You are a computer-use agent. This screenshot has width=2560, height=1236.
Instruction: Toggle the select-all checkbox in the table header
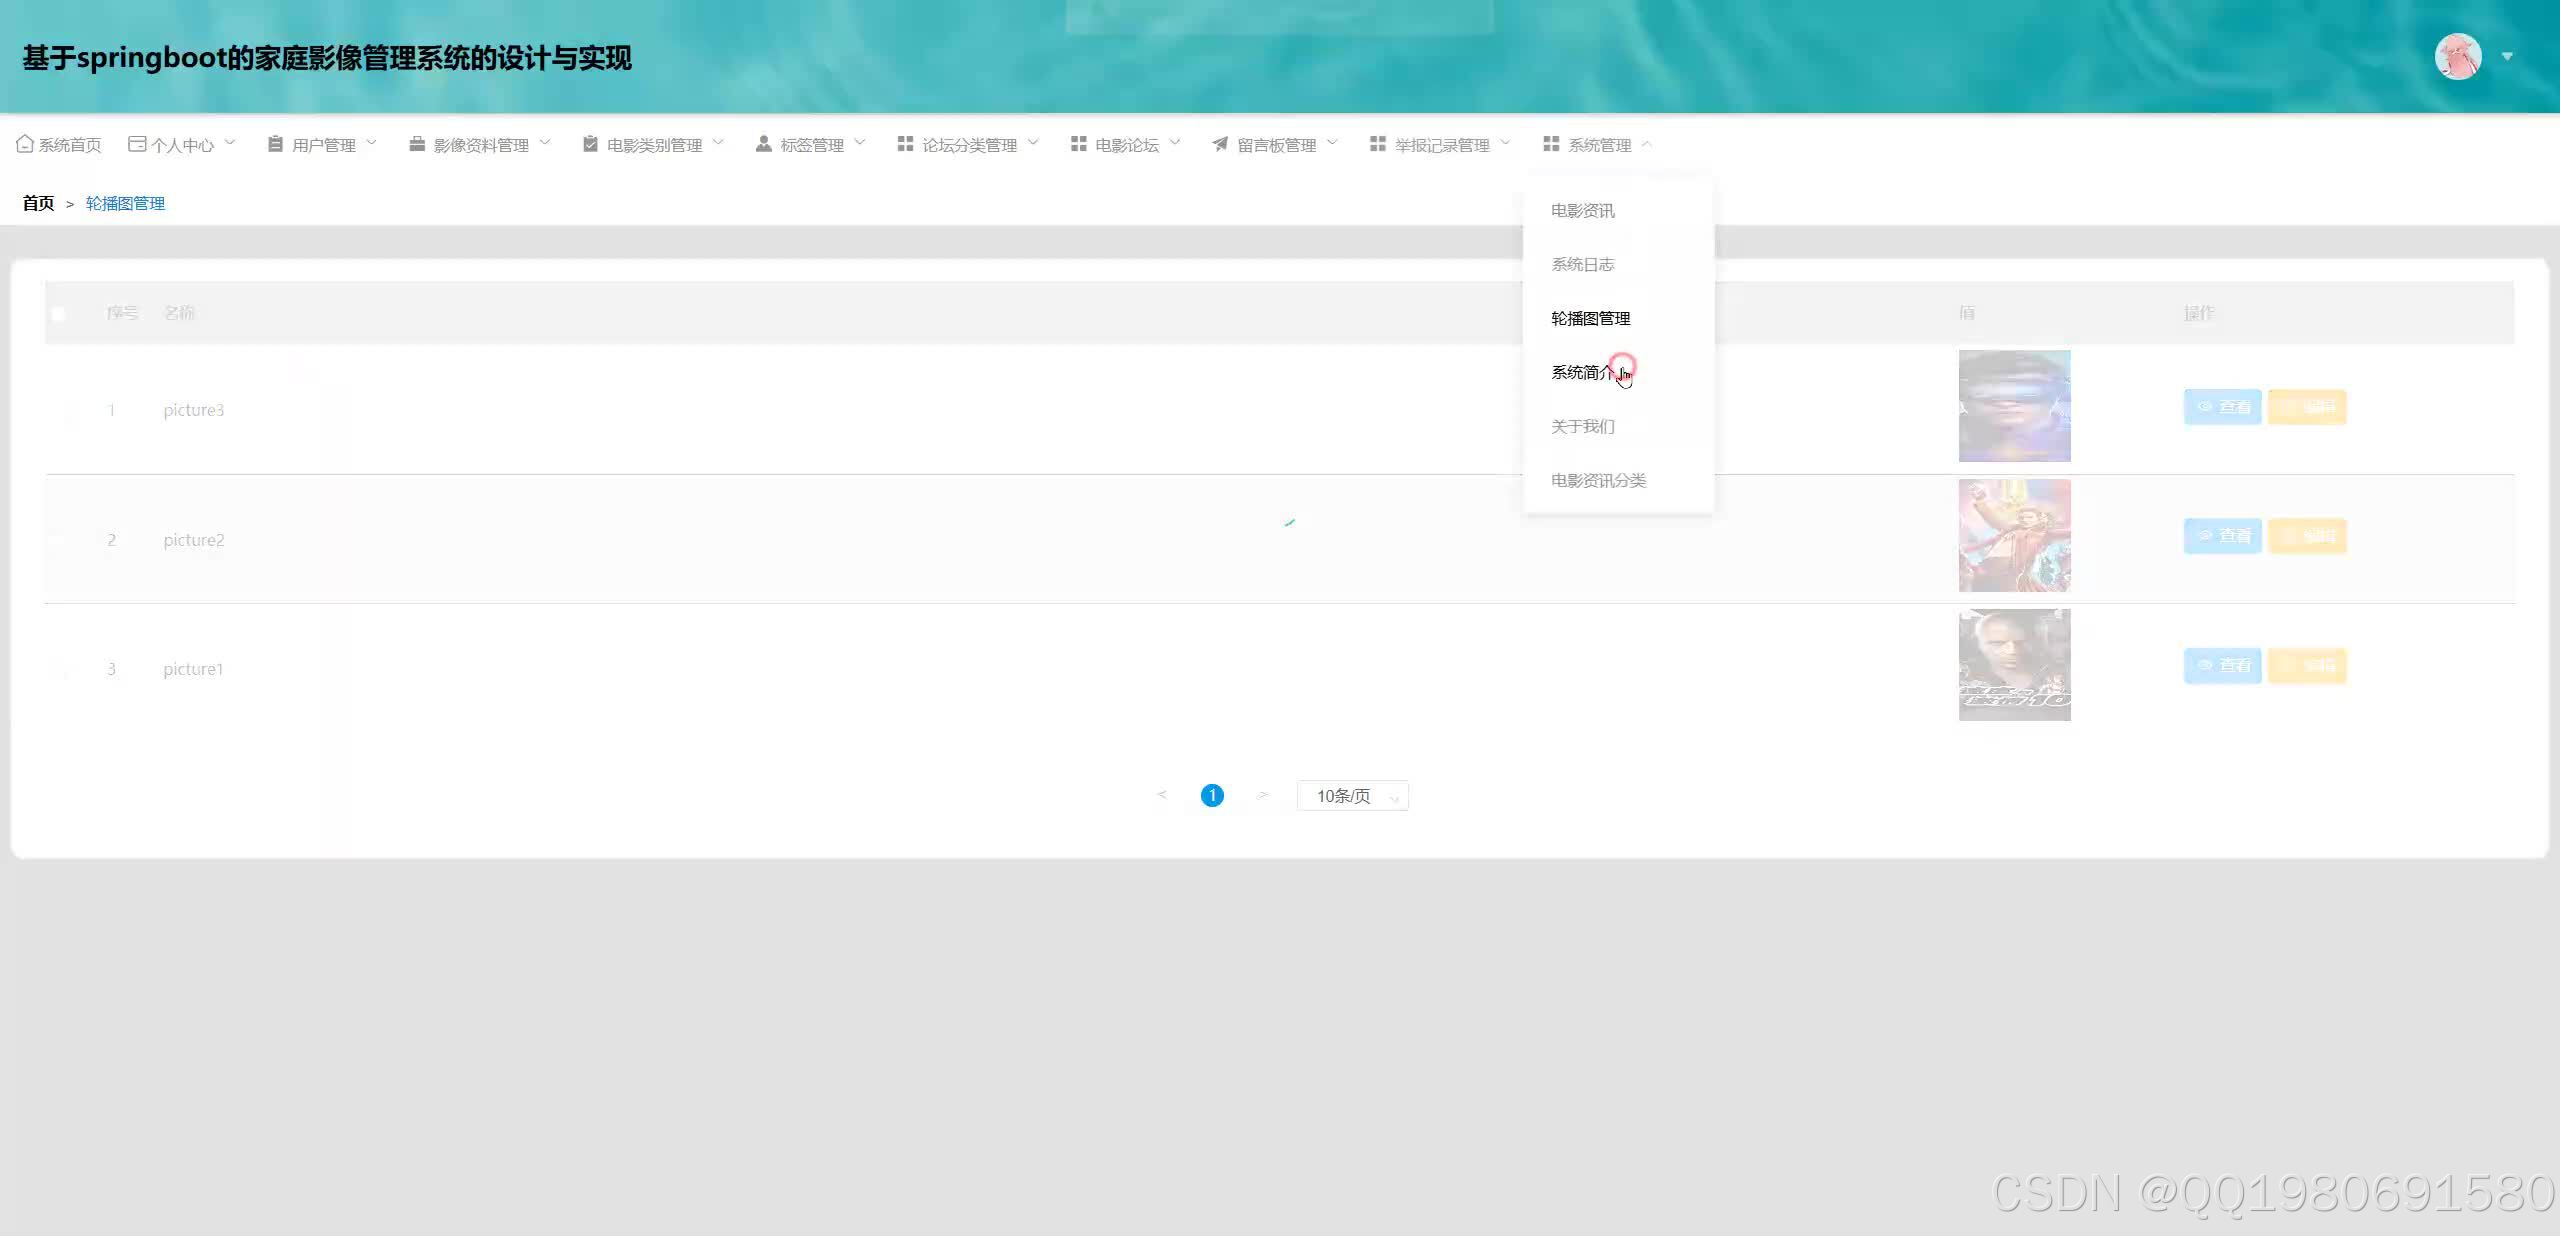[58, 314]
